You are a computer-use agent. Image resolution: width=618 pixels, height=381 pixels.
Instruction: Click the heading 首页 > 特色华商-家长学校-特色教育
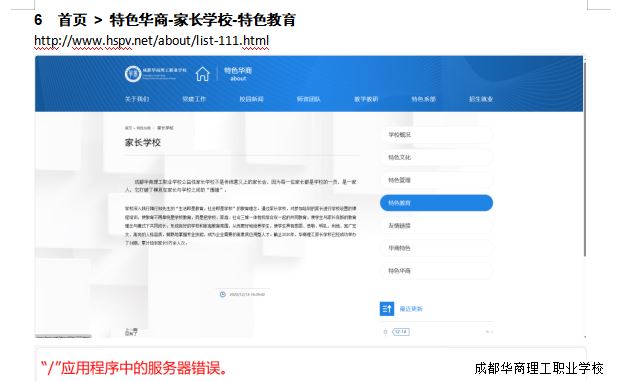[x=165, y=20]
